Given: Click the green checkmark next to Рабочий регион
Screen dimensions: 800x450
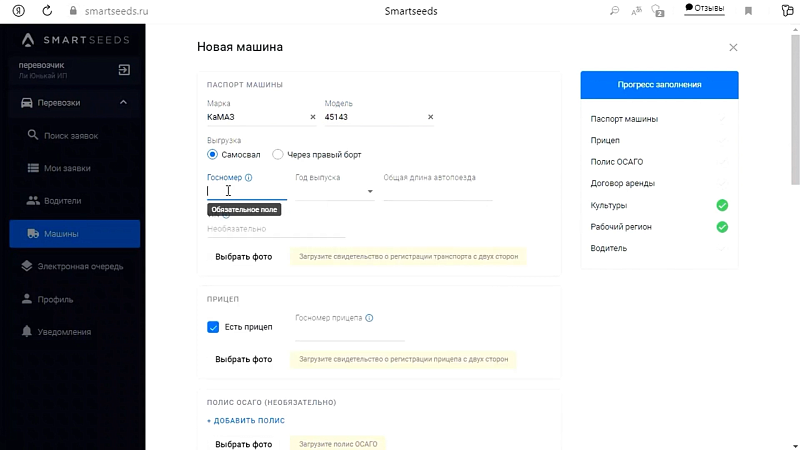Looking at the screenshot, I should 722,227.
